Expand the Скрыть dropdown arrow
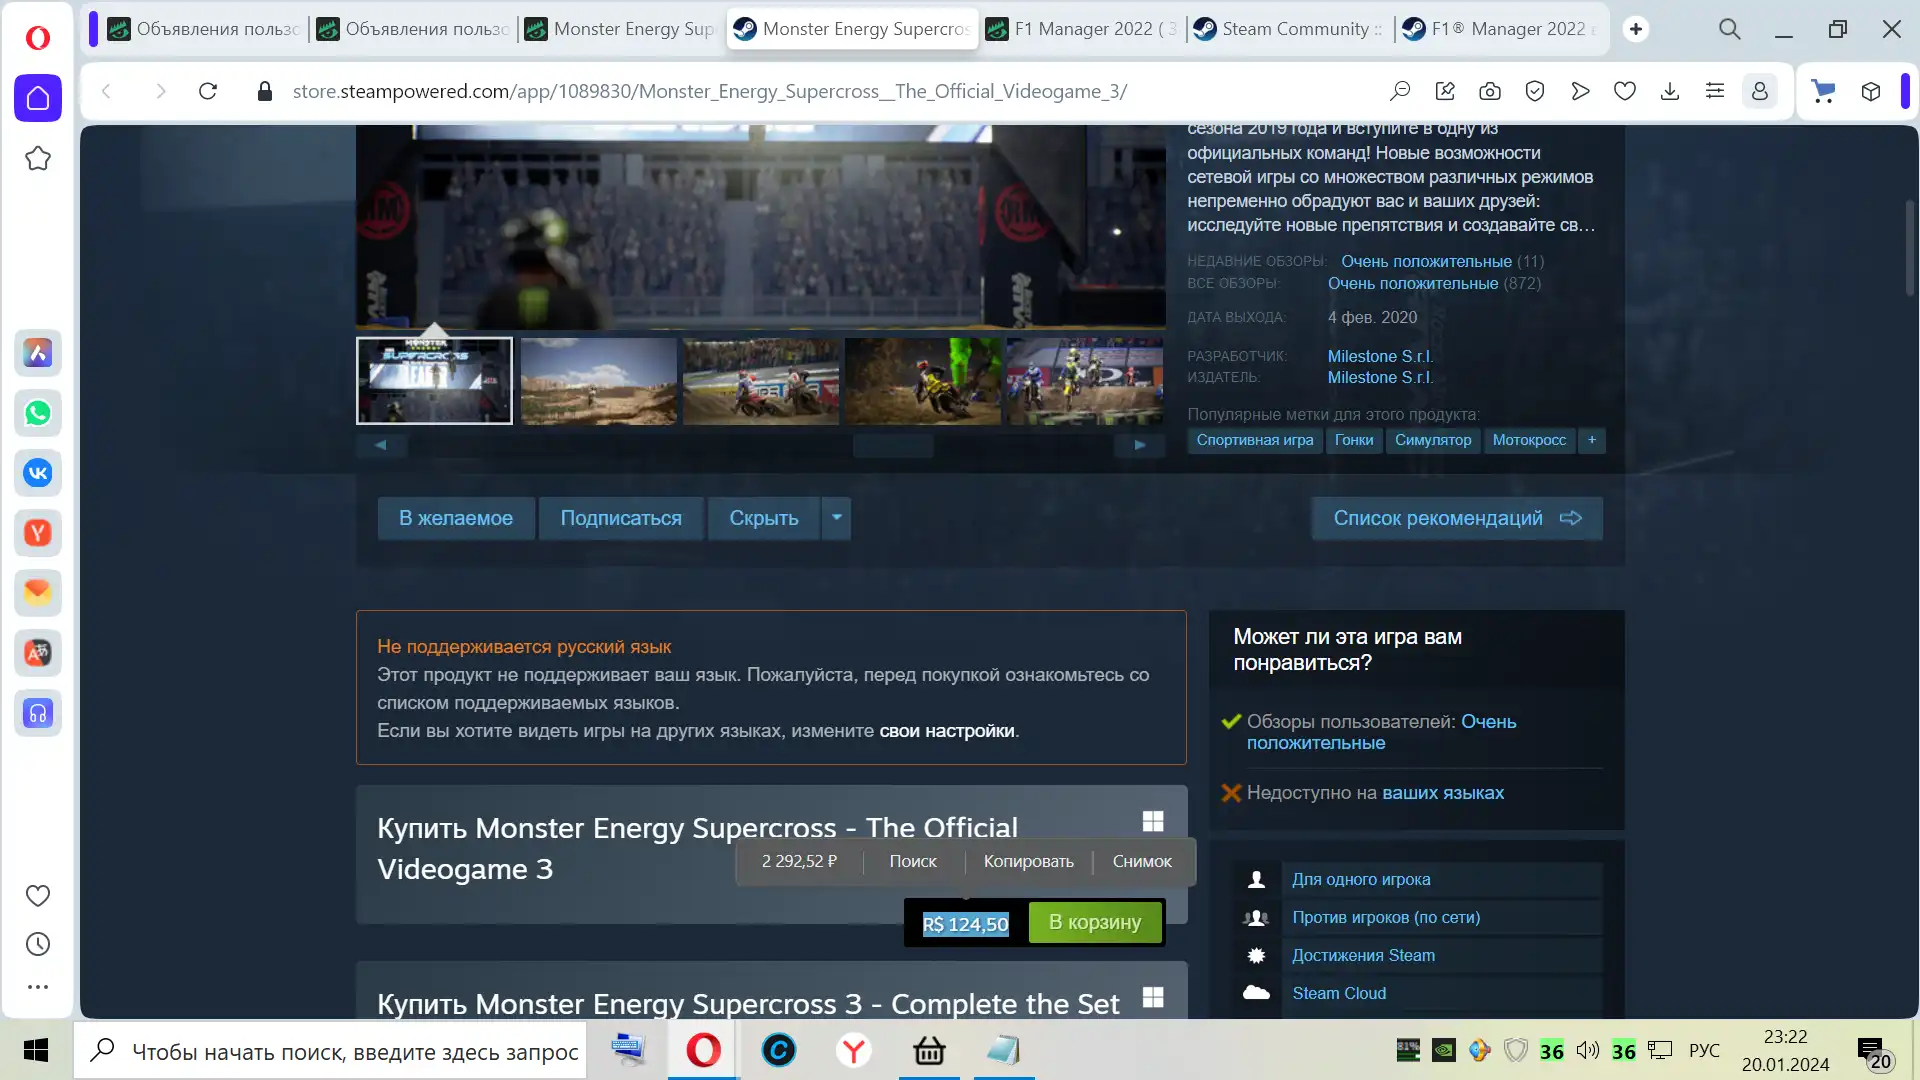Screen dimensions: 1920x1080 [837, 518]
